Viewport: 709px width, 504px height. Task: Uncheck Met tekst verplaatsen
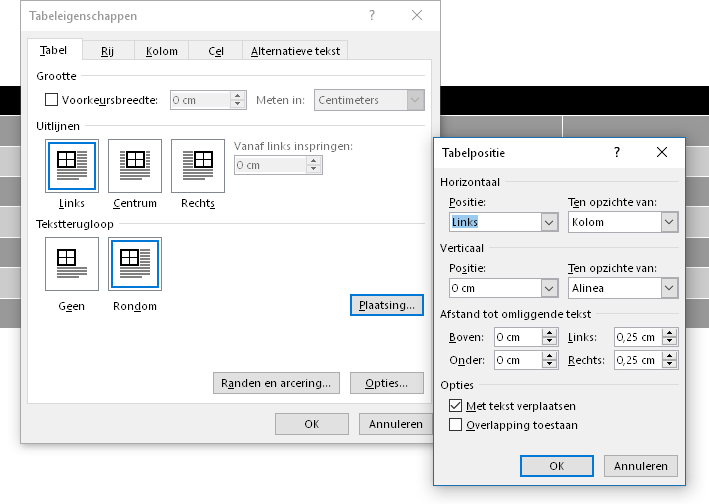[455, 406]
